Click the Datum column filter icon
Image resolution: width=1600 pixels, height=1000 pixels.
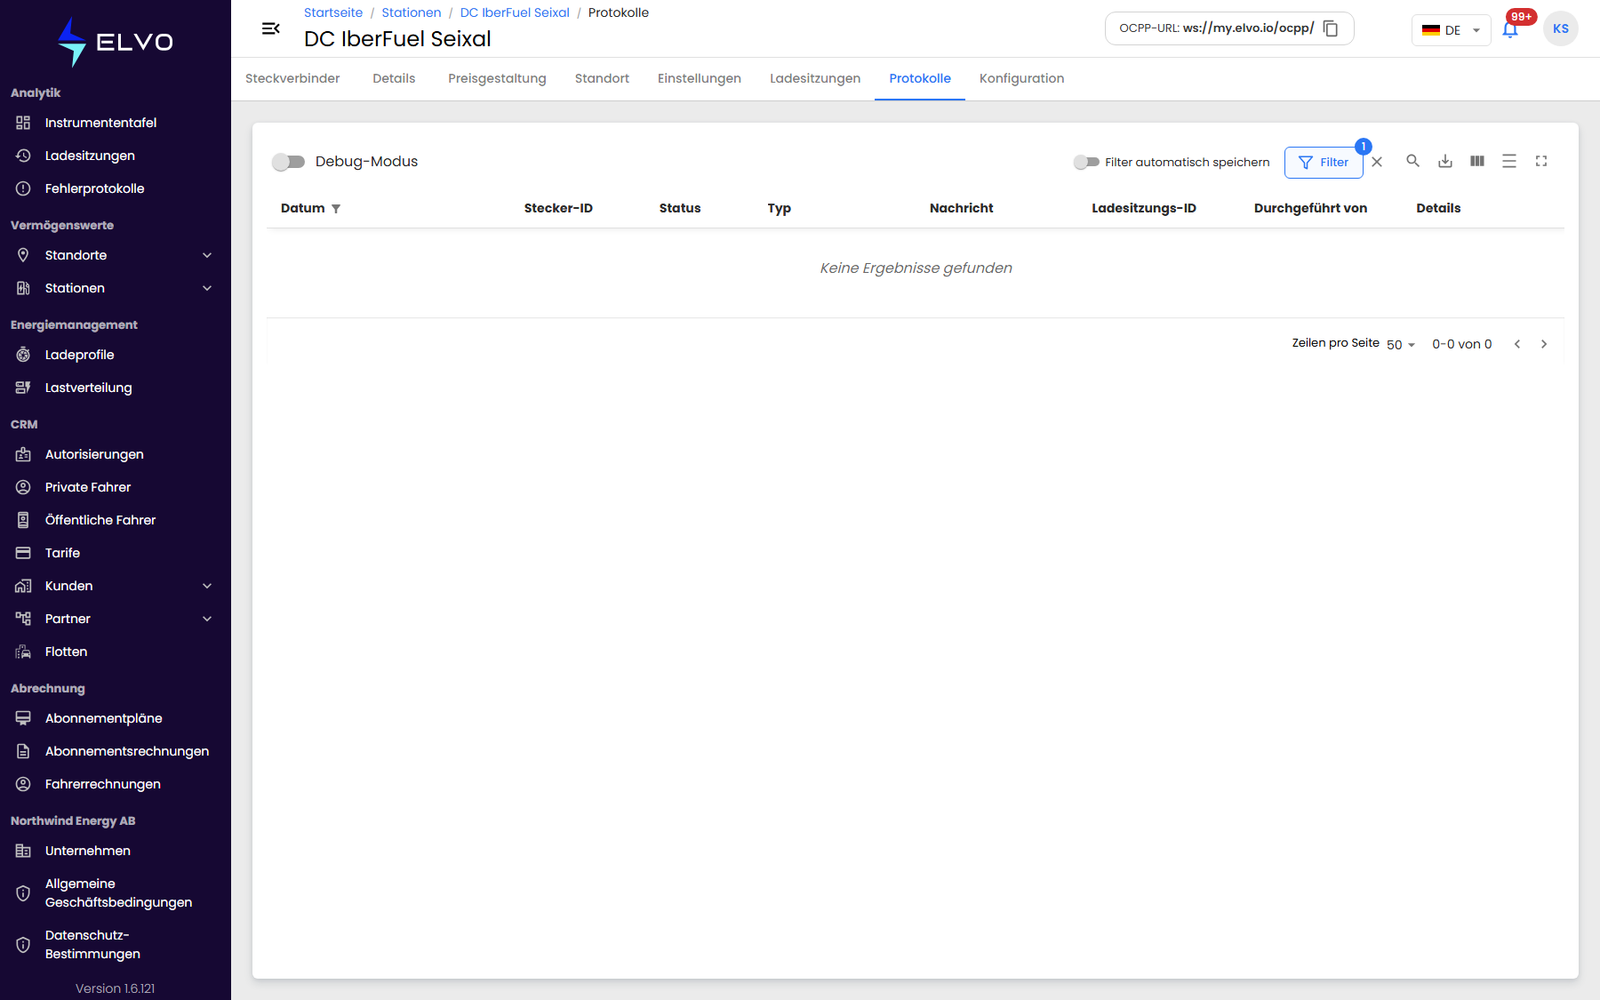point(336,209)
